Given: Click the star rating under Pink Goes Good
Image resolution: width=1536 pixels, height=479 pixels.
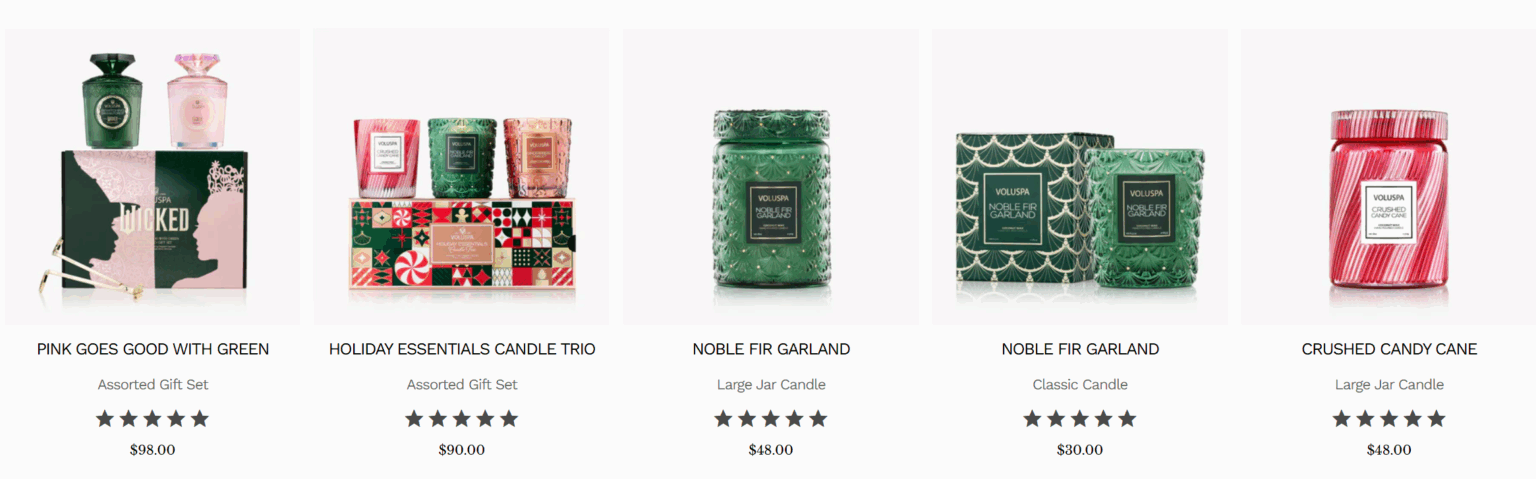Looking at the screenshot, I should pyautogui.click(x=152, y=419).
